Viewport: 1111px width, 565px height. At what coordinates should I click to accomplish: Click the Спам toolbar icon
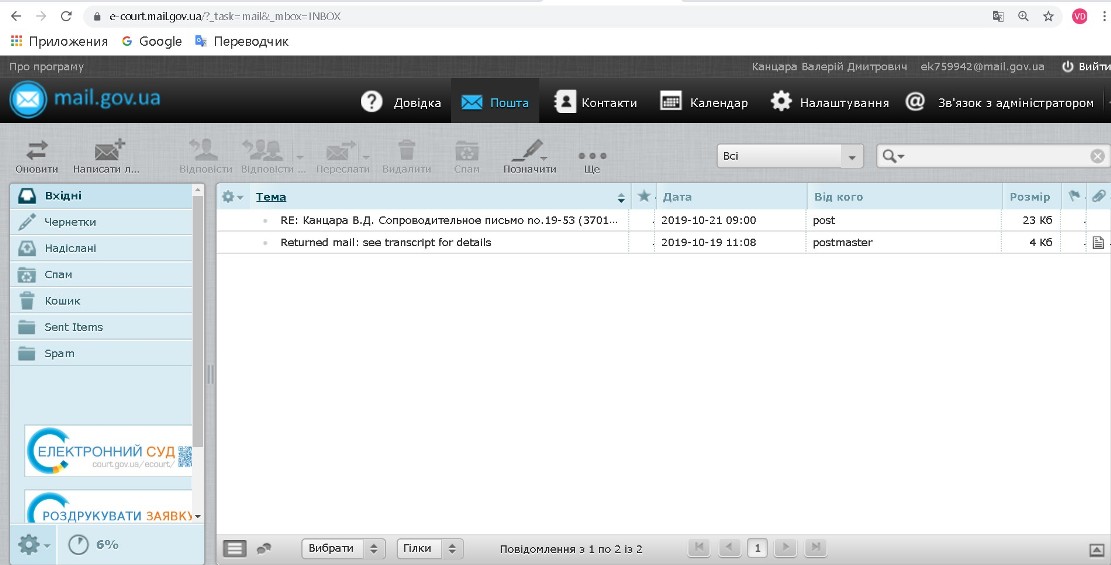(467, 156)
